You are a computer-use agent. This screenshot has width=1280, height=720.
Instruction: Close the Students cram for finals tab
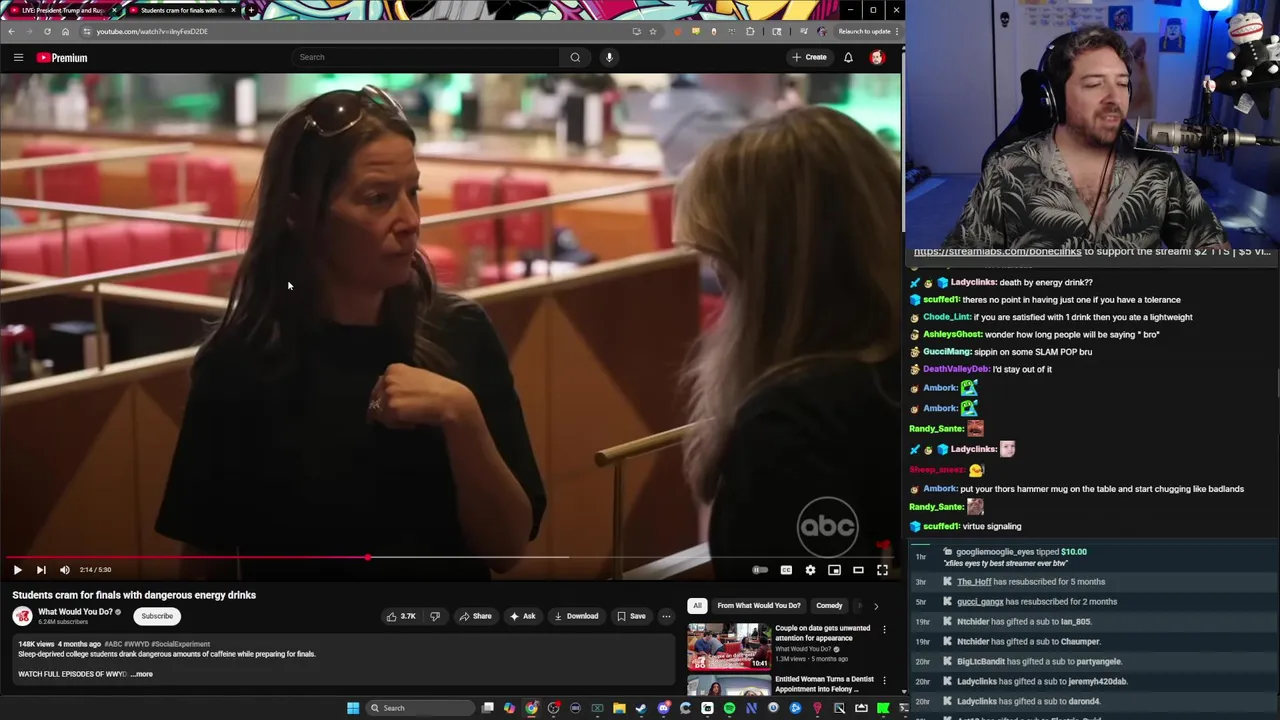point(234,10)
